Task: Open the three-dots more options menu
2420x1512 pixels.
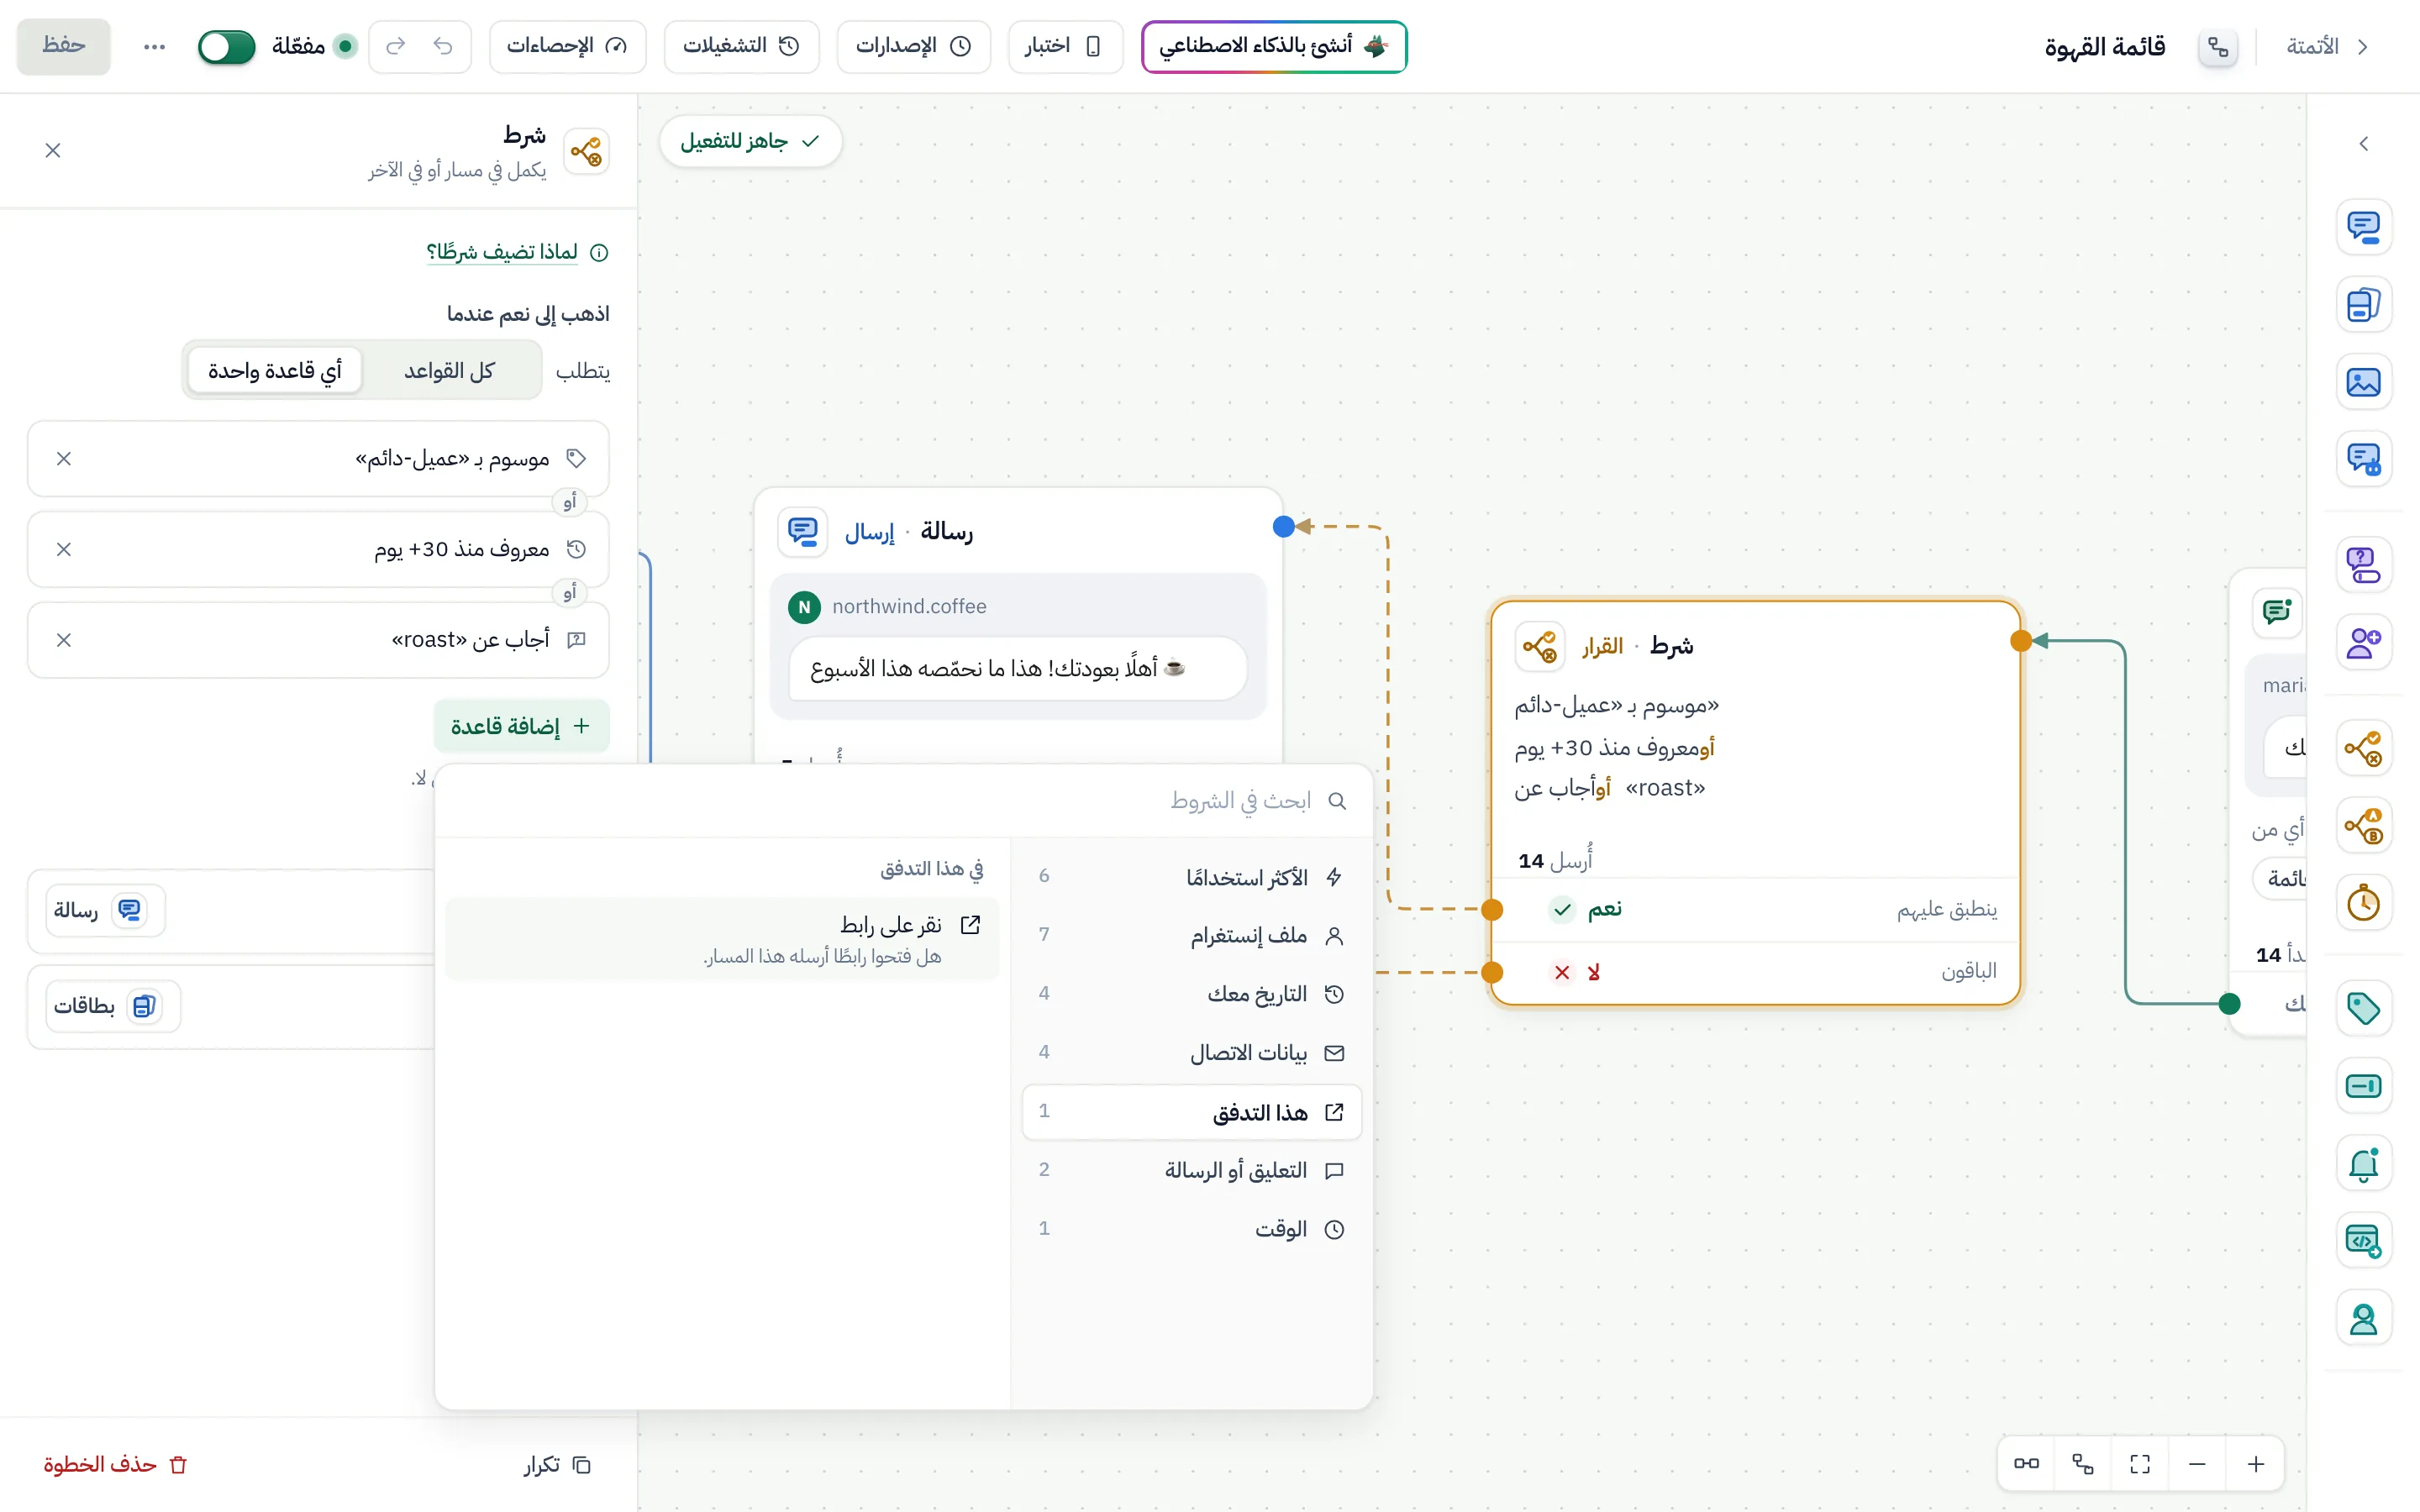Action: click(154, 46)
